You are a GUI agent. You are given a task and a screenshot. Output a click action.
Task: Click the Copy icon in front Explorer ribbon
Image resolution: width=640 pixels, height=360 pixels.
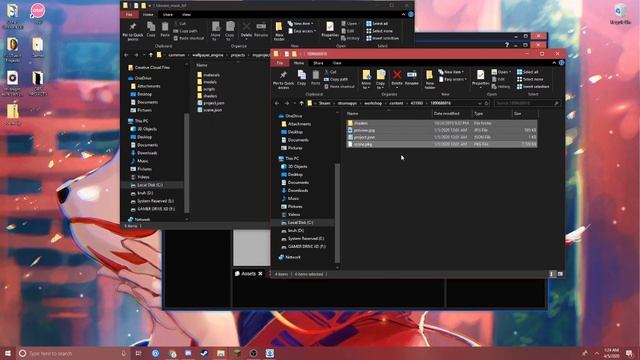point(301,77)
